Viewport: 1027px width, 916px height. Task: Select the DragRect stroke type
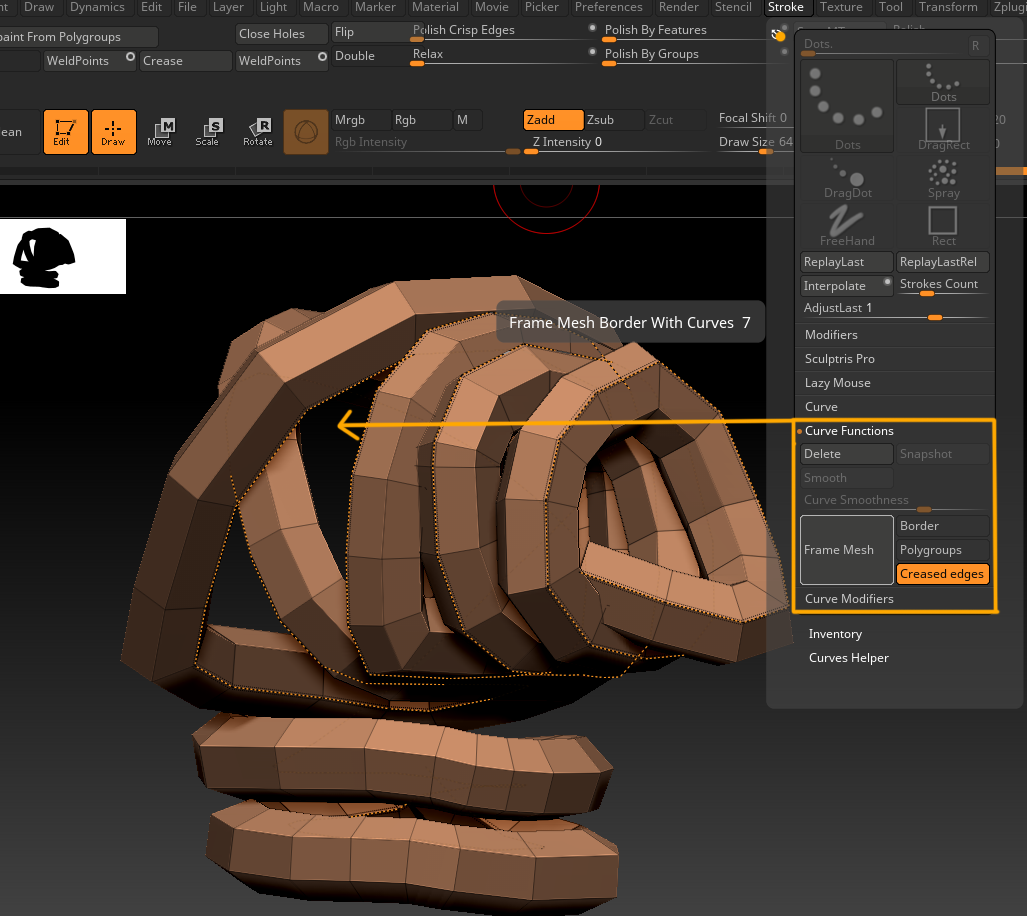pos(943,124)
